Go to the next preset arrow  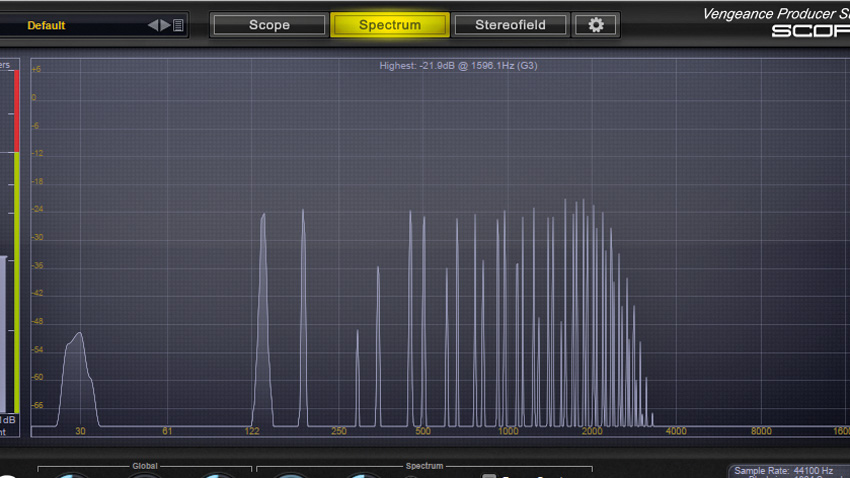click(165, 25)
